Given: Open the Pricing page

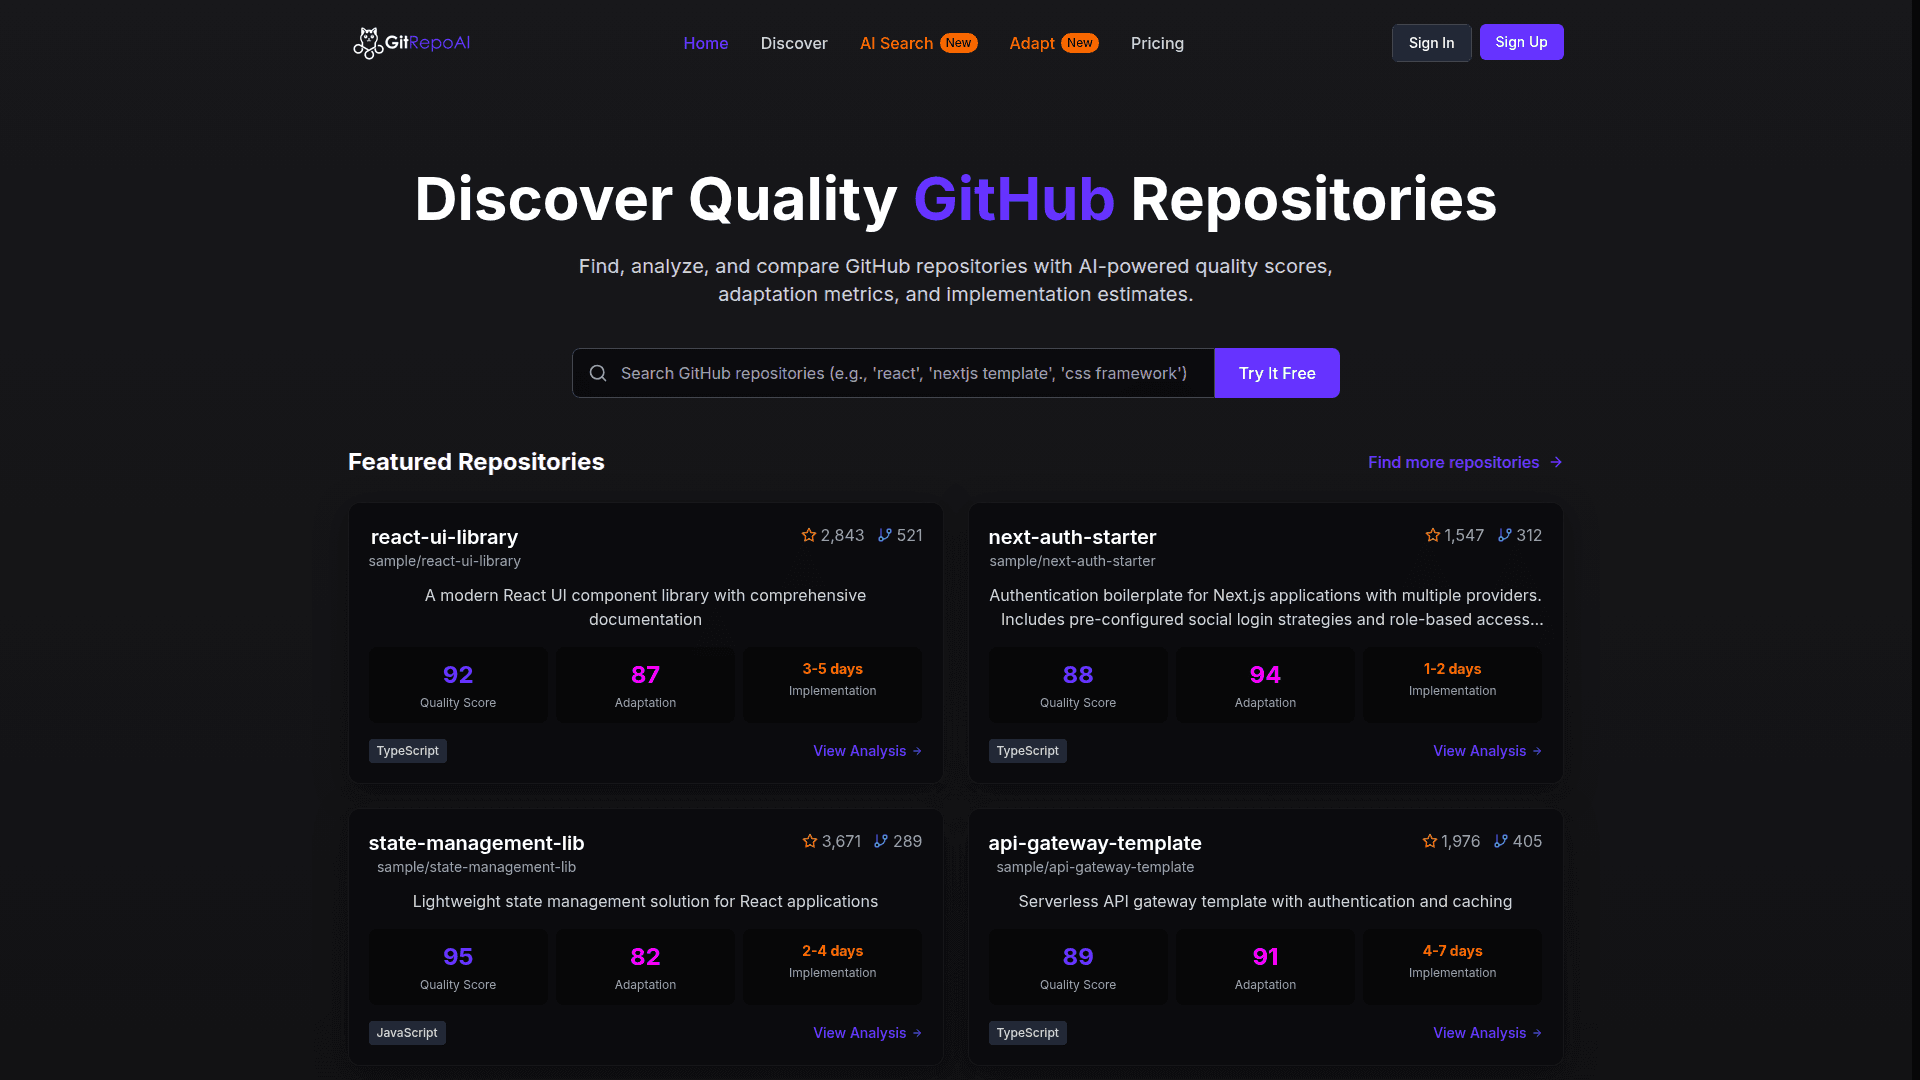Looking at the screenshot, I should 1156,43.
